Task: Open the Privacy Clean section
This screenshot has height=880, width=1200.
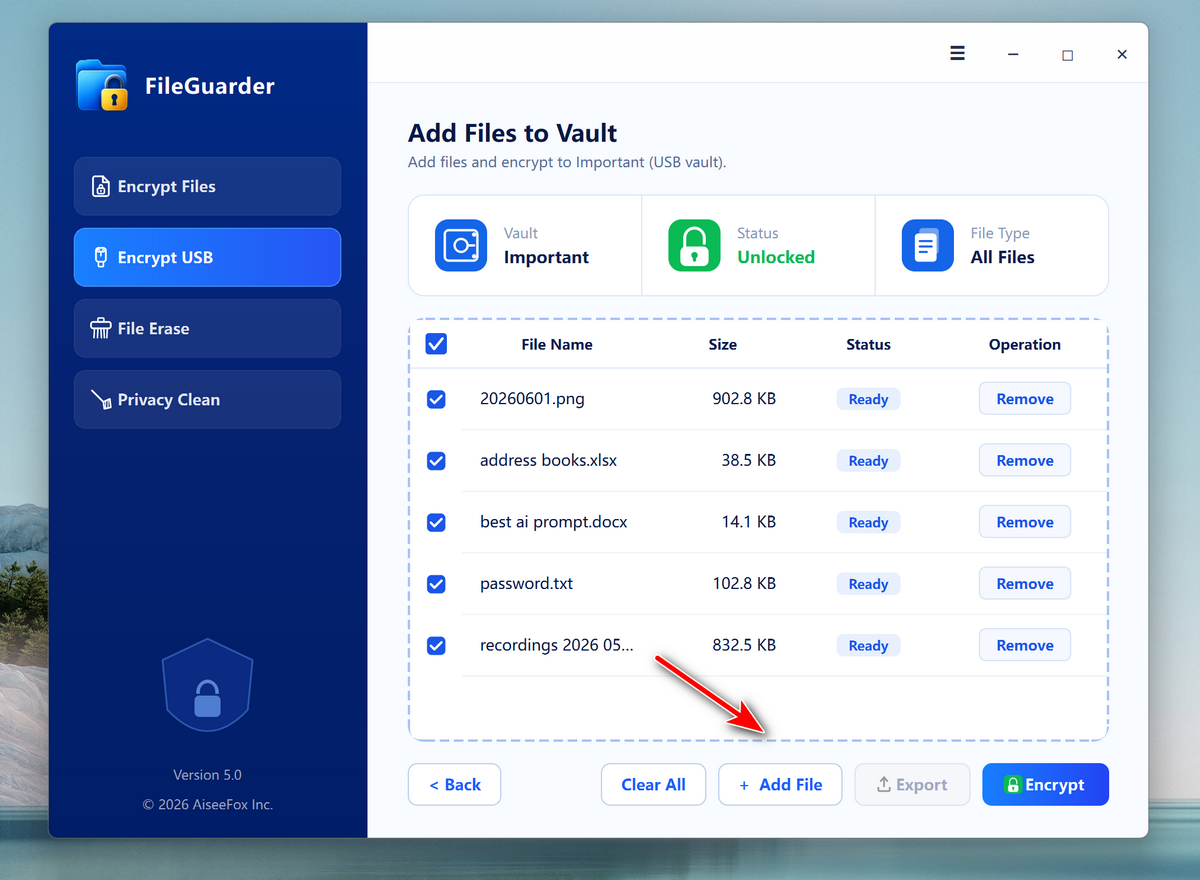Action: [x=207, y=399]
